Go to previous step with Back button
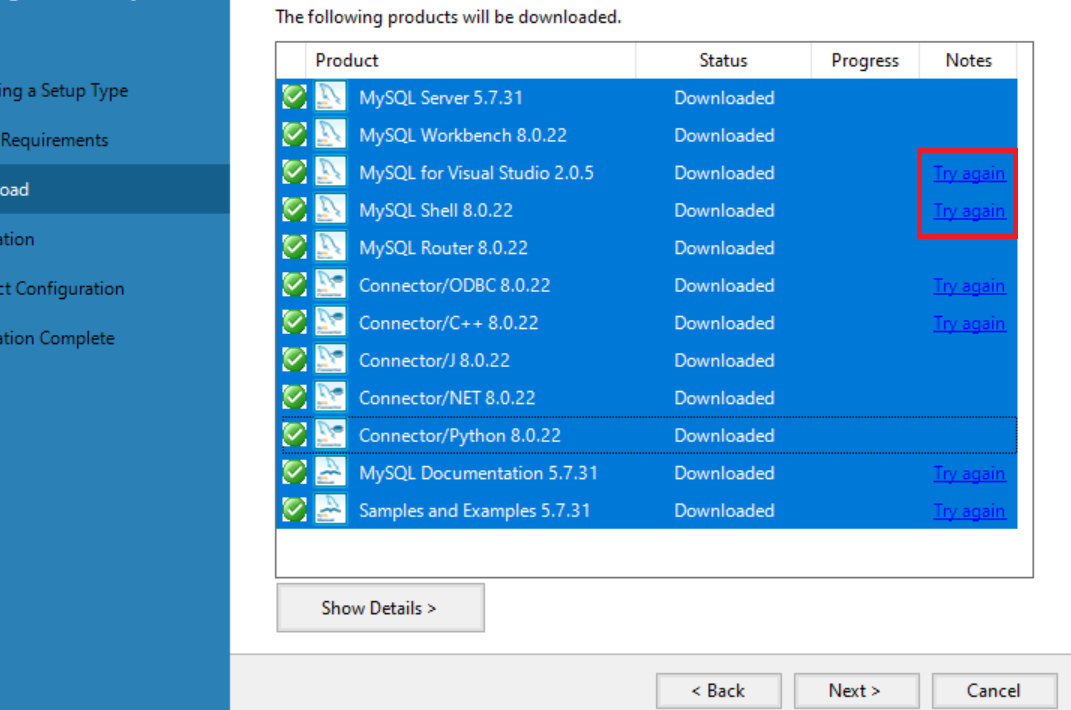 [719, 691]
